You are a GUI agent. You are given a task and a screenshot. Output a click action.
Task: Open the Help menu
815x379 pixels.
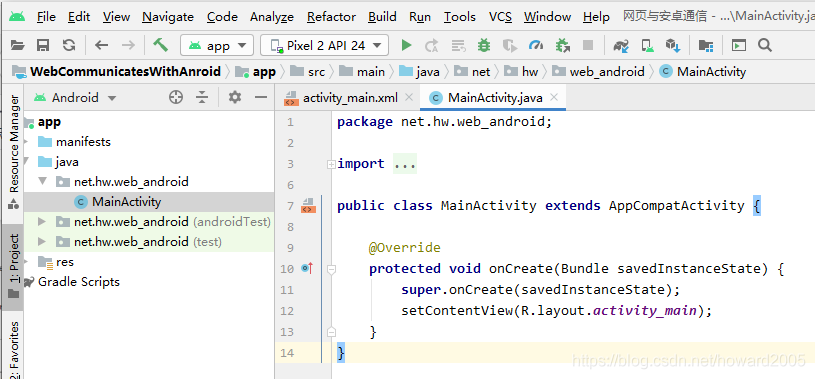click(596, 17)
